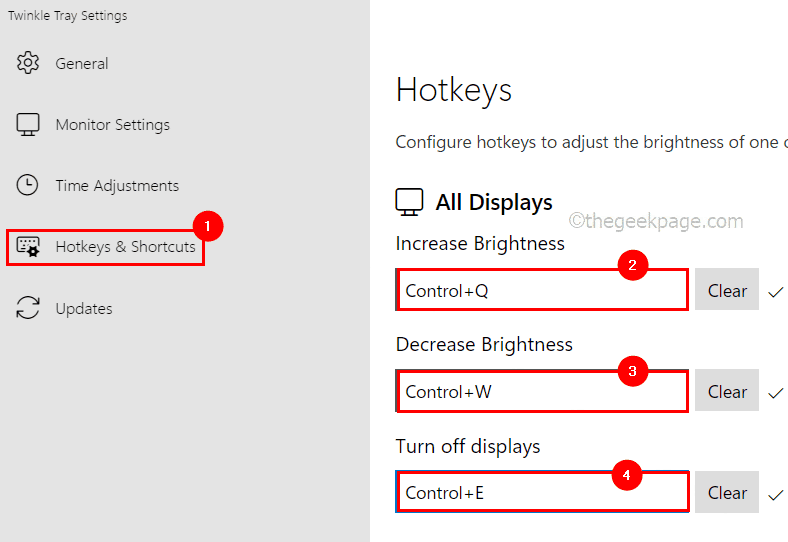Click the keyboard icon beside Hotkeys & Shortcuts
The height and width of the screenshot is (542, 788).
point(28,247)
